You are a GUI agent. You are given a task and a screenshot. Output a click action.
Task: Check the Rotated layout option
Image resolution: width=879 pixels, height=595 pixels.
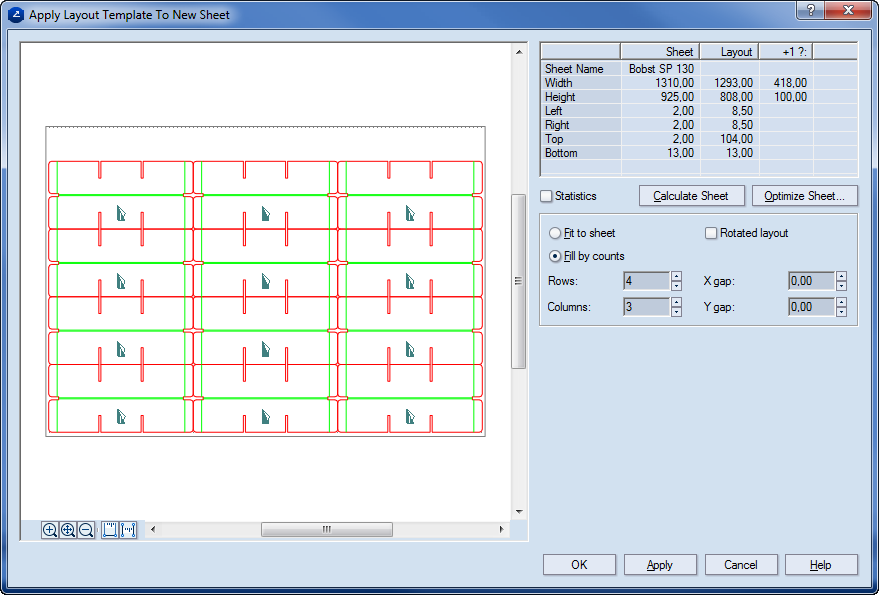(x=711, y=233)
